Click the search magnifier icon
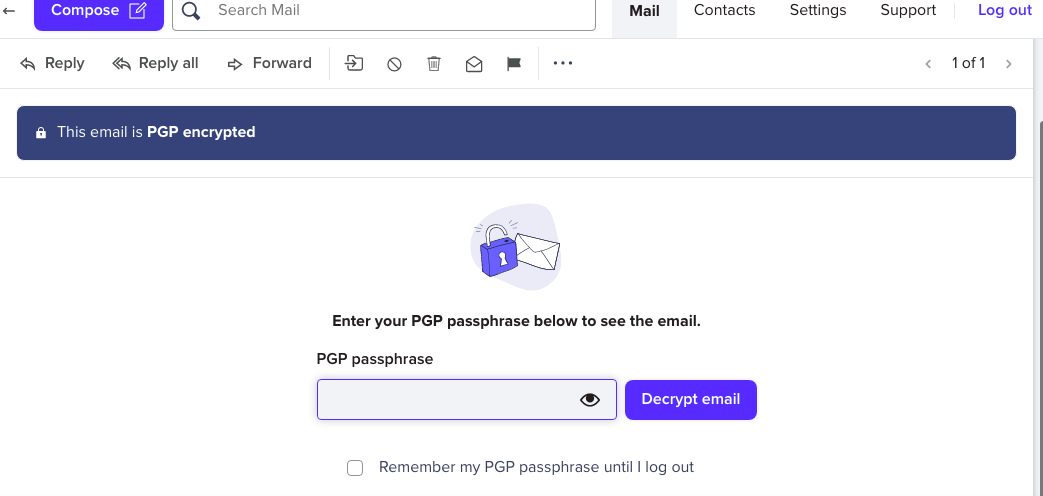 (x=192, y=11)
